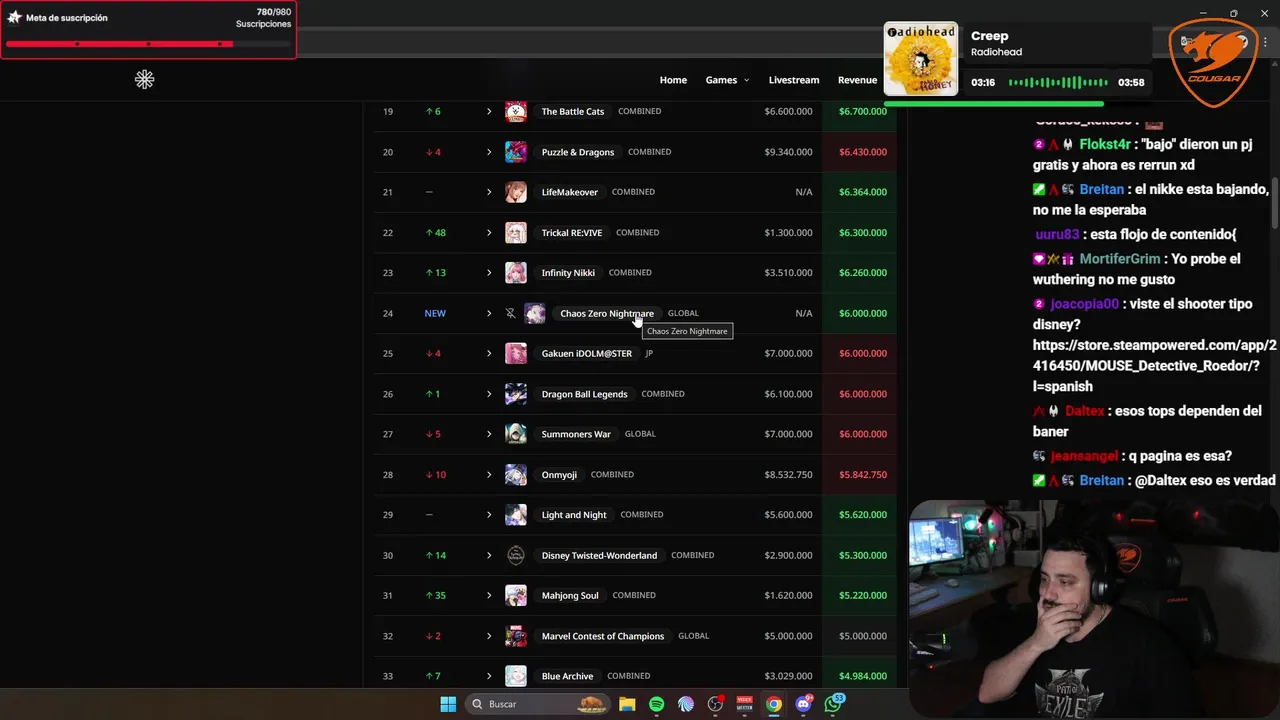Click the muted bell icon beside Chaos Zero Nightmare

click(510, 313)
